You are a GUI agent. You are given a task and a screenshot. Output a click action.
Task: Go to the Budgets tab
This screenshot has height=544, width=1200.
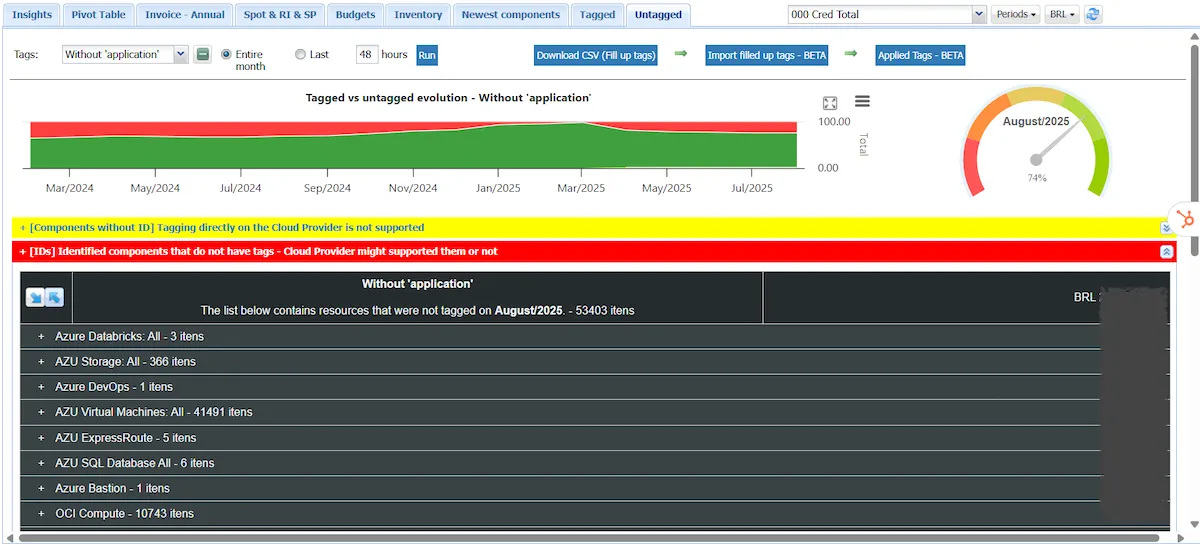355,14
